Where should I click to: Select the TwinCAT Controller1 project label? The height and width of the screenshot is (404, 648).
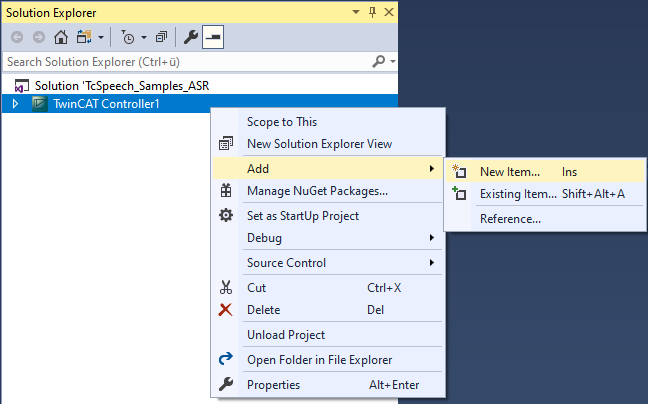point(106,104)
